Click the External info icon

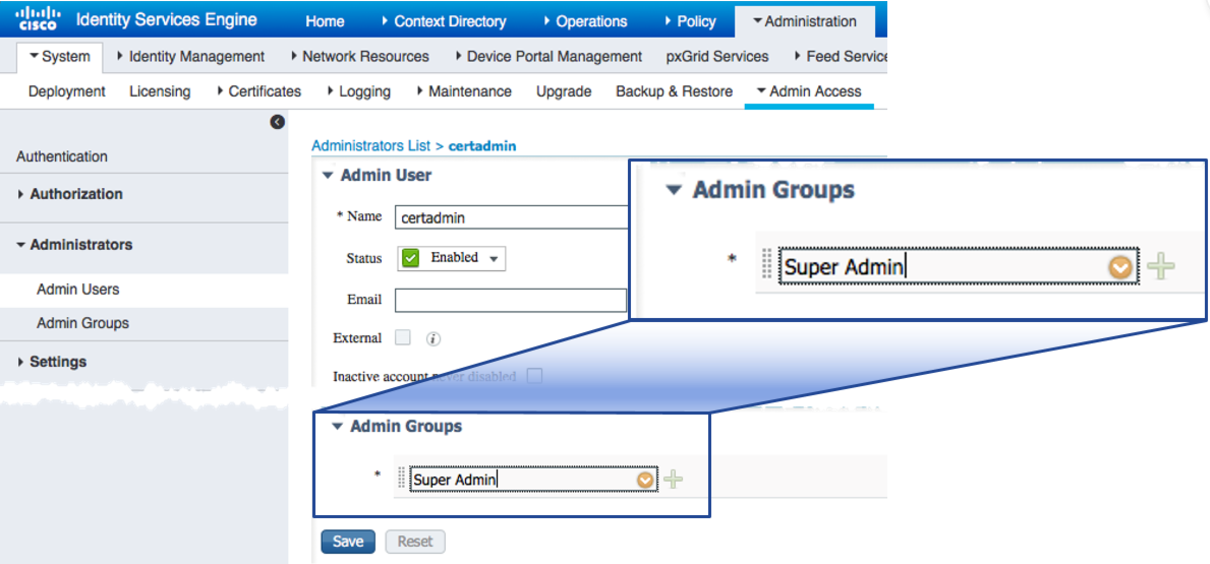point(433,339)
